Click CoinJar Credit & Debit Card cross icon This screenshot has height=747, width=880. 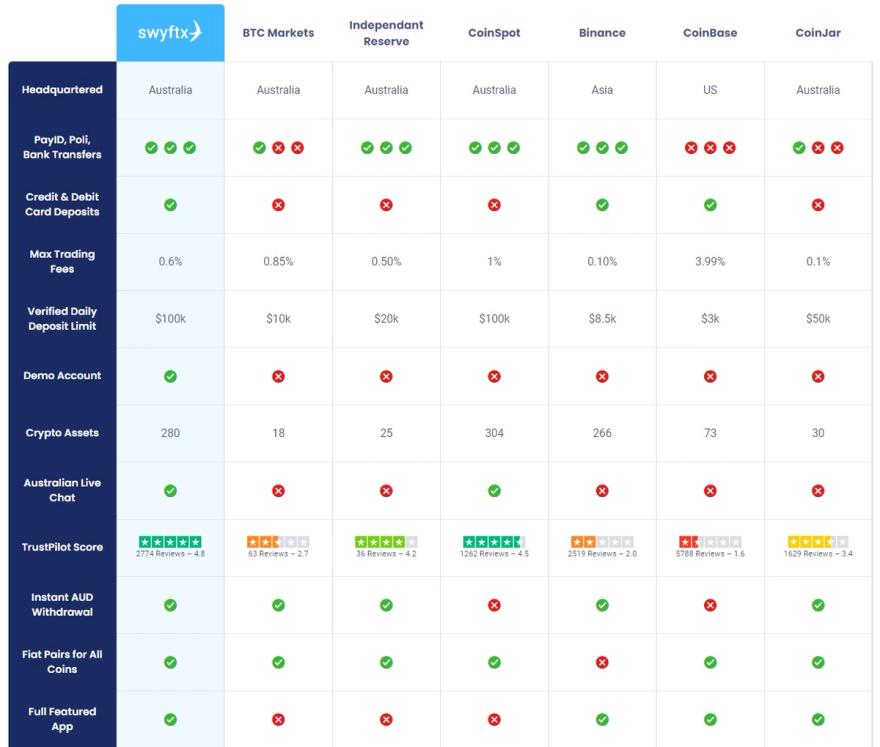tap(818, 205)
